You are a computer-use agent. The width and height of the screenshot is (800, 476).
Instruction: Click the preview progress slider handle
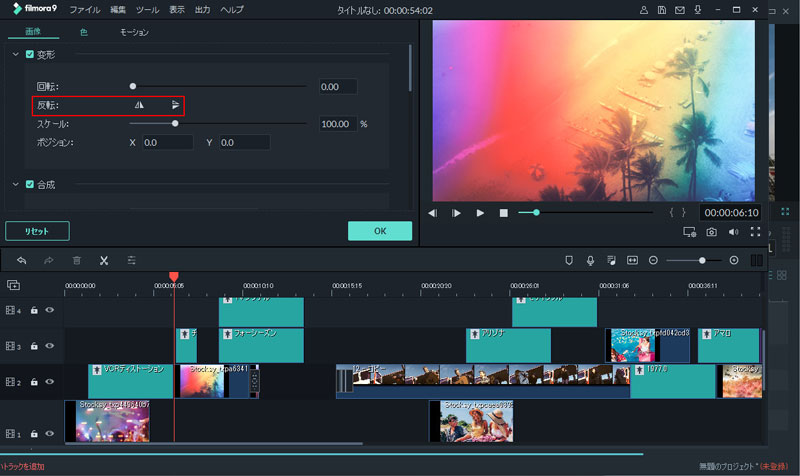click(x=536, y=212)
